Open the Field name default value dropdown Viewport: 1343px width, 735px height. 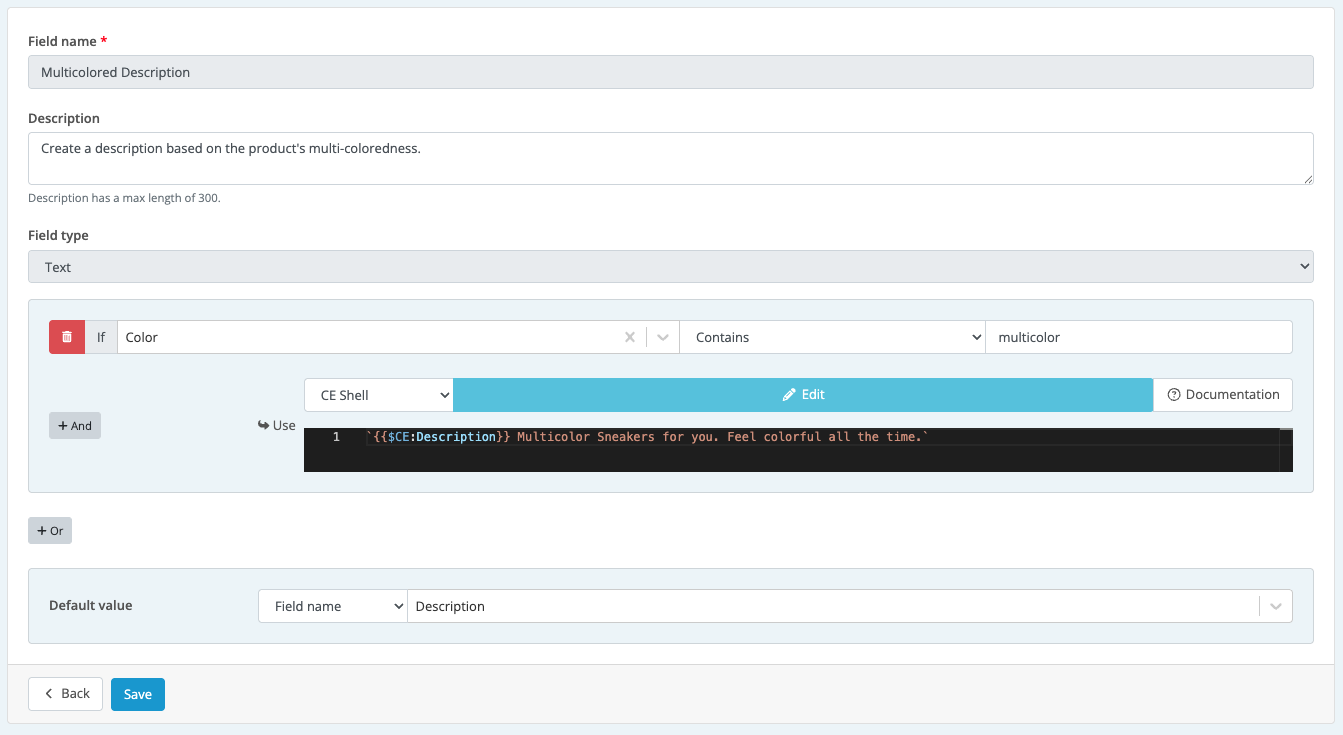[x=332, y=605]
